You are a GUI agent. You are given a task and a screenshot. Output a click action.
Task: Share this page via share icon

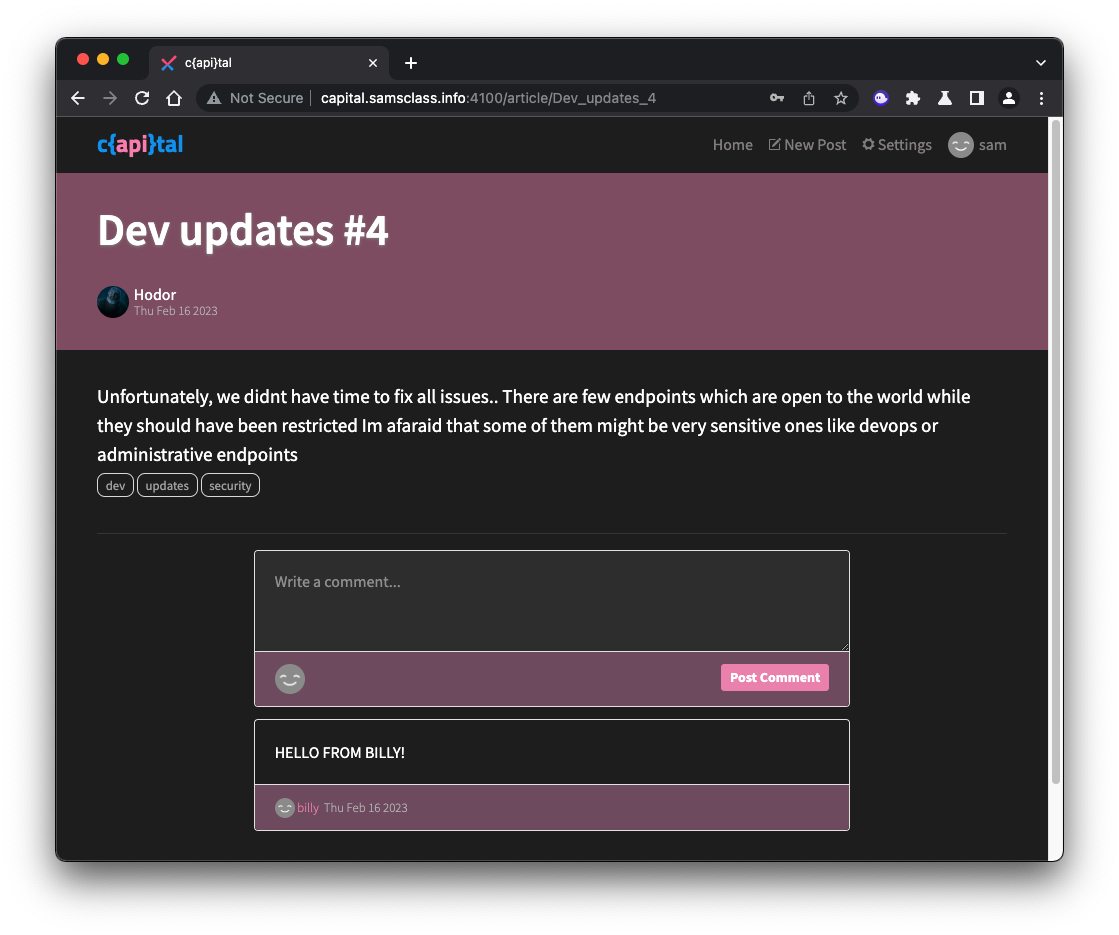tap(809, 98)
